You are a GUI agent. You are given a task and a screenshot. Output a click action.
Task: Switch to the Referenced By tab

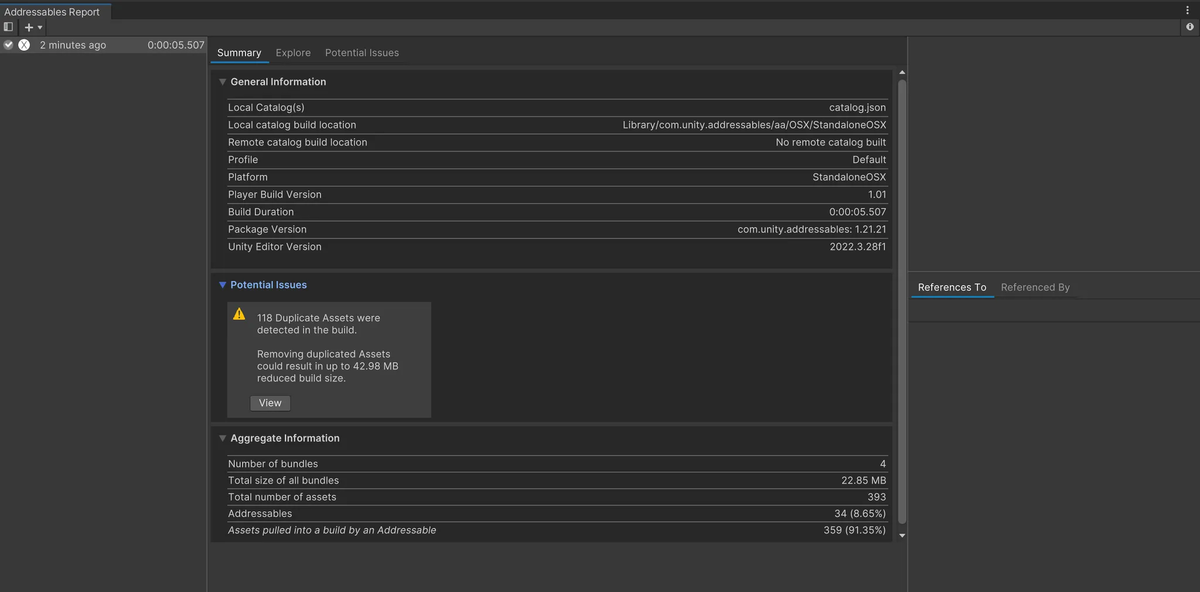(x=1035, y=287)
